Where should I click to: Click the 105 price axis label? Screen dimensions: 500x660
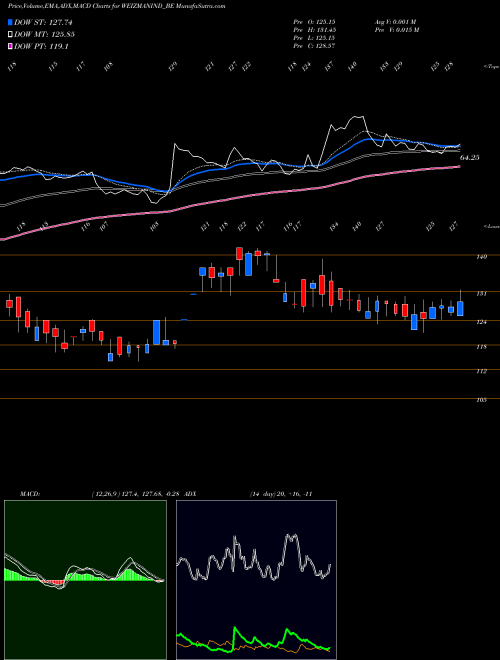tap(482, 400)
